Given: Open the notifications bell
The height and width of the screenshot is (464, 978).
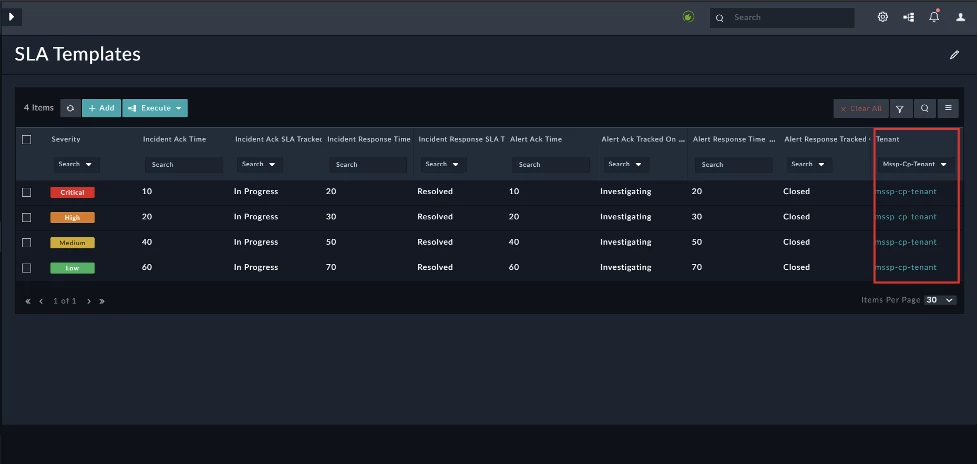Looking at the screenshot, I should pos(934,17).
